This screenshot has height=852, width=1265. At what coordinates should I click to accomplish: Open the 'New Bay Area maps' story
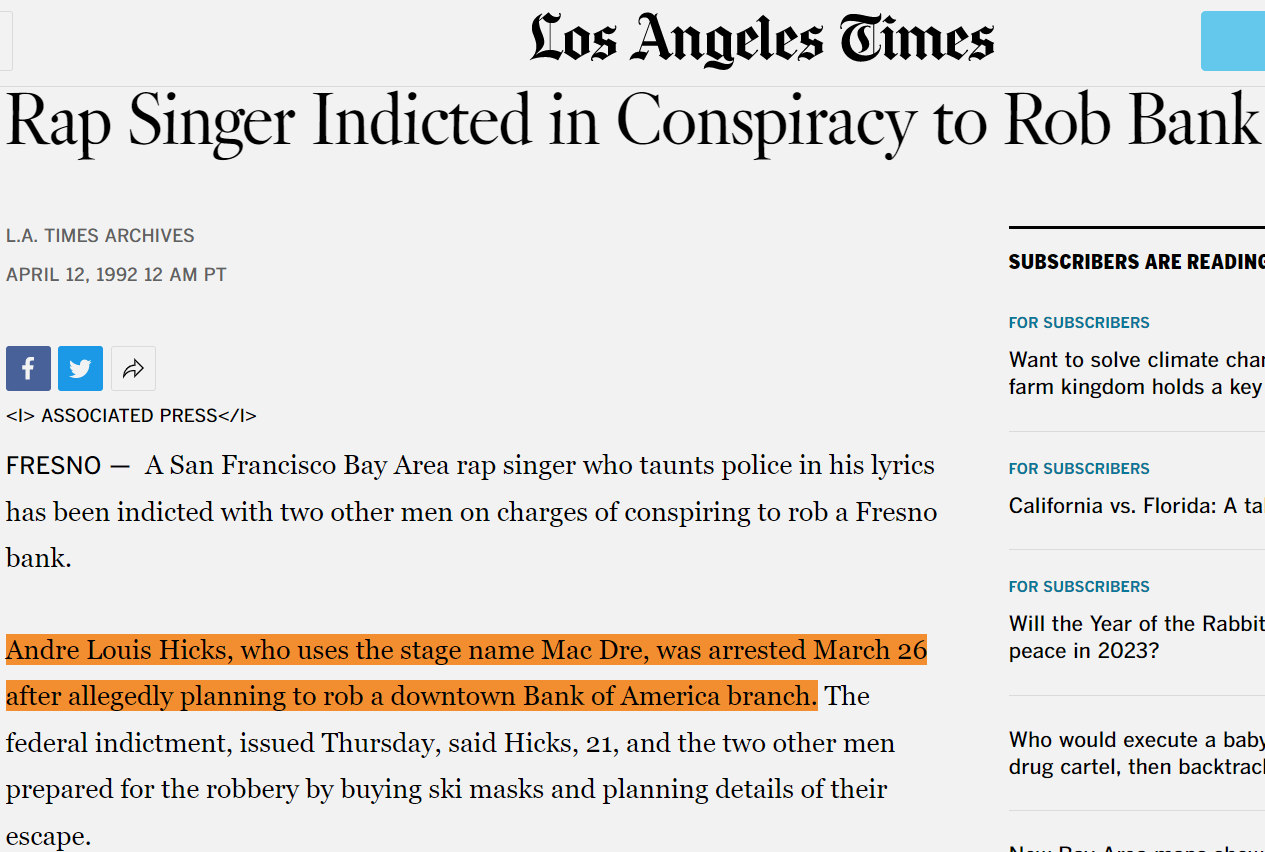[1135, 848]
